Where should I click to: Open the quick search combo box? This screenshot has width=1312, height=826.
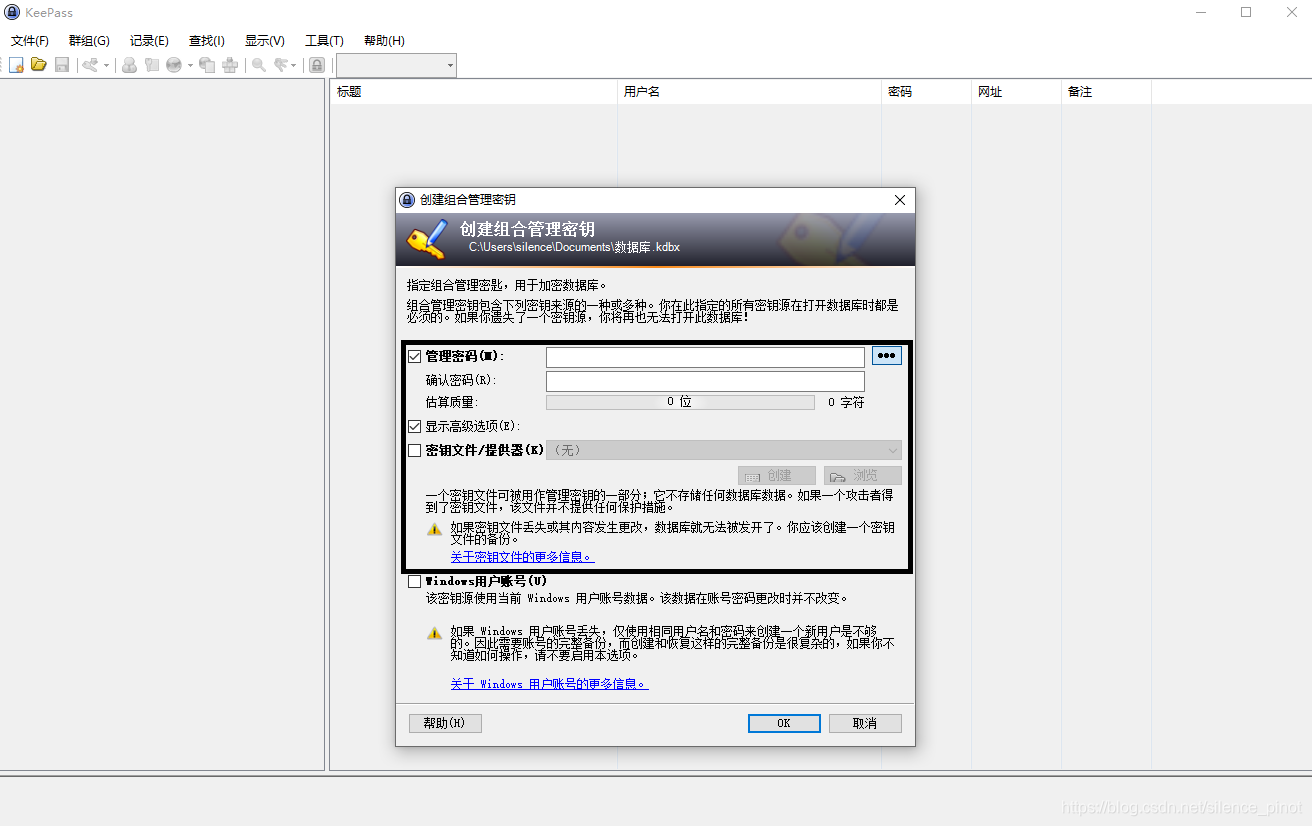coord(396,66)
